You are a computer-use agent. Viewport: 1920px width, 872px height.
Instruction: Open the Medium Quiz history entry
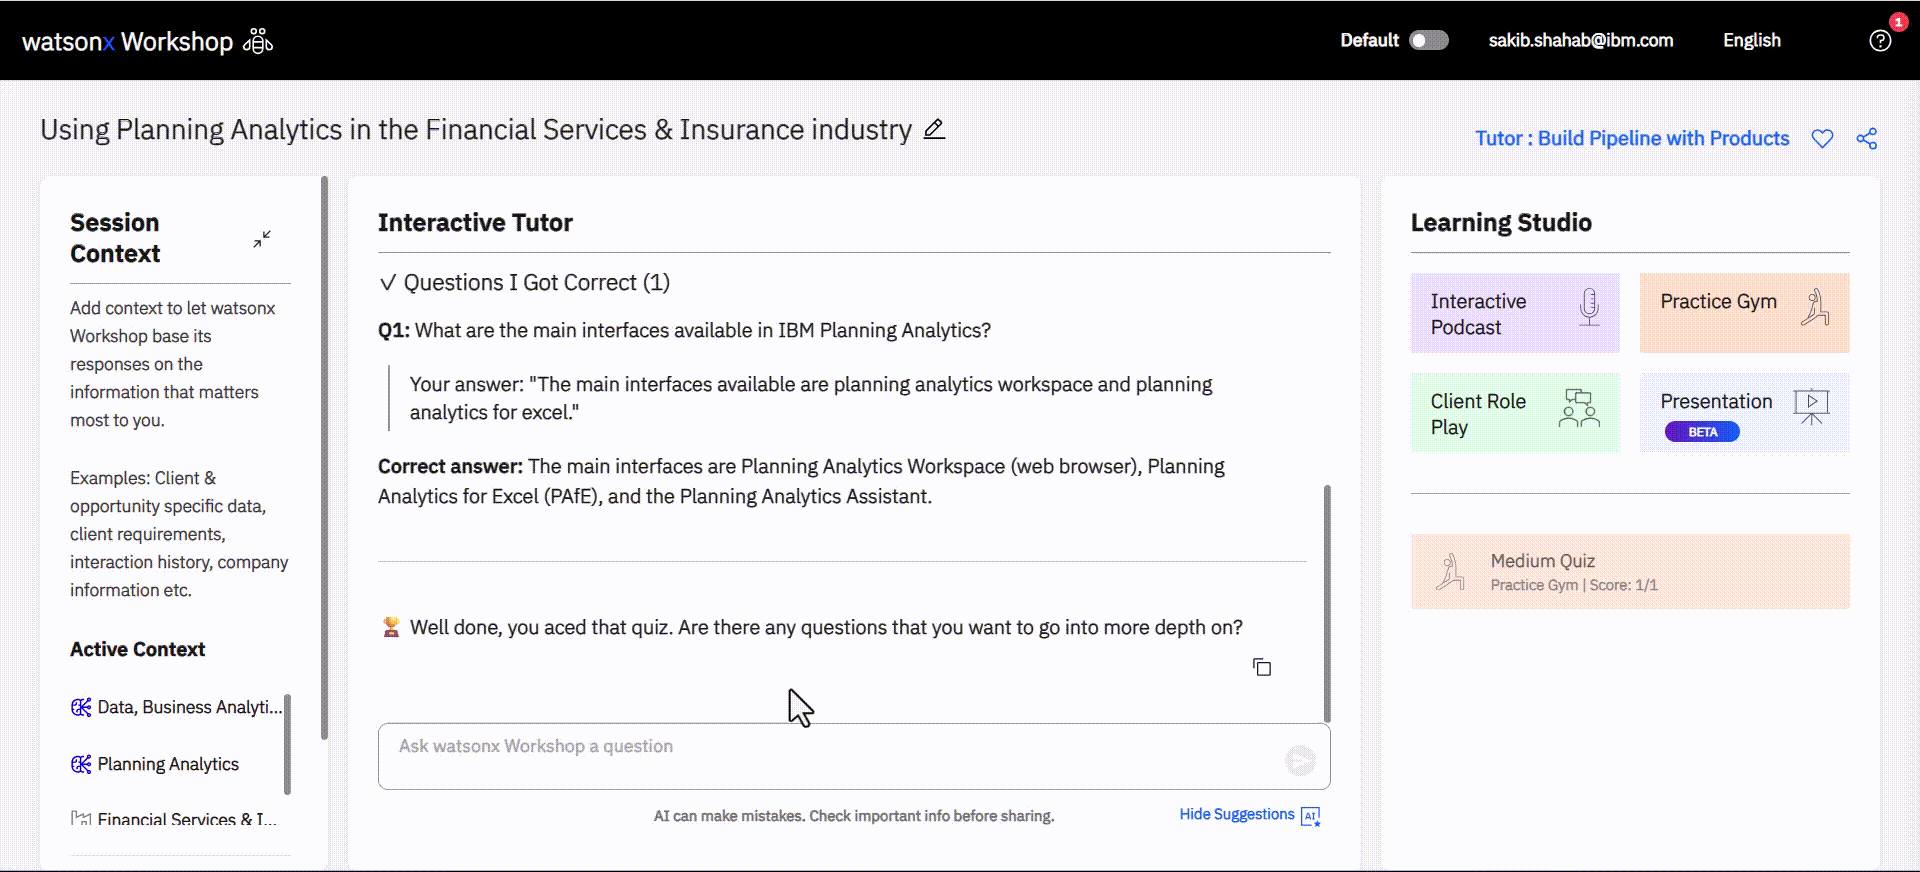pos(1630,572)
